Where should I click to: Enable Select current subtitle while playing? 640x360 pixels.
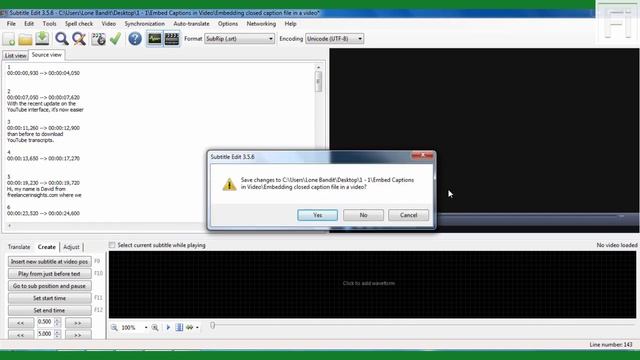[112, 245]
